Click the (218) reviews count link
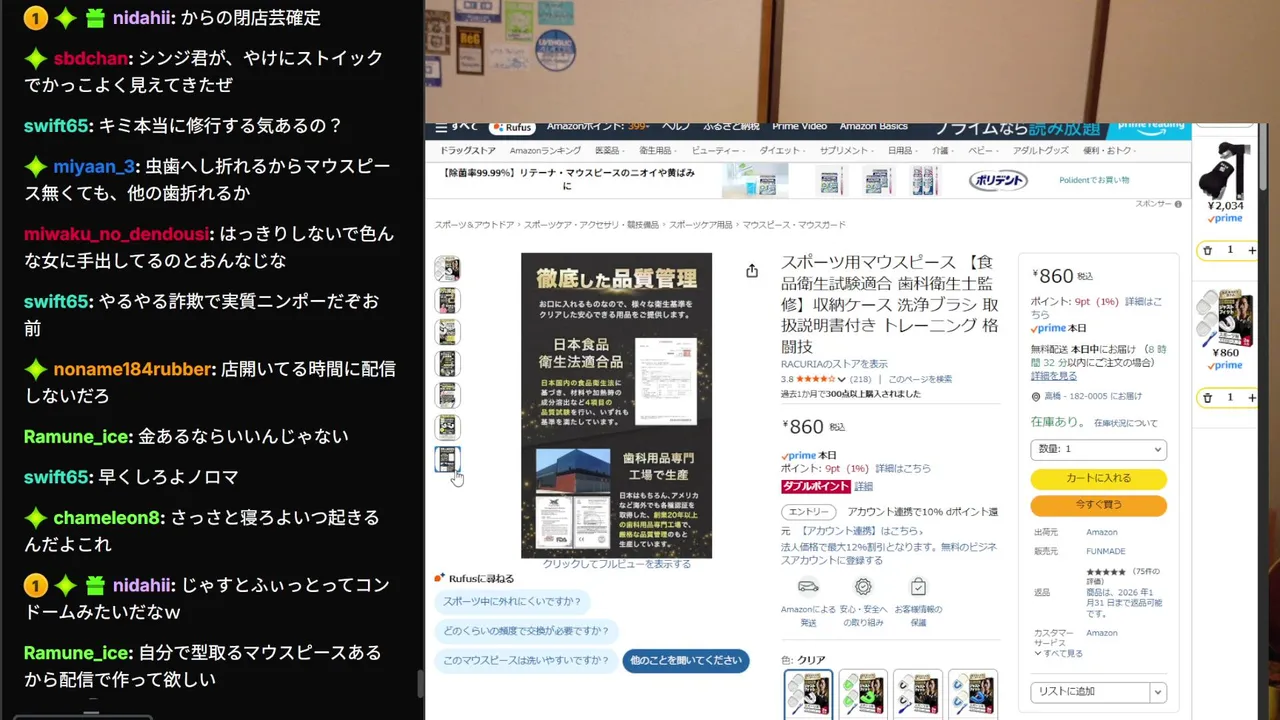This screenshot has height=720, width=1280. 861,380
